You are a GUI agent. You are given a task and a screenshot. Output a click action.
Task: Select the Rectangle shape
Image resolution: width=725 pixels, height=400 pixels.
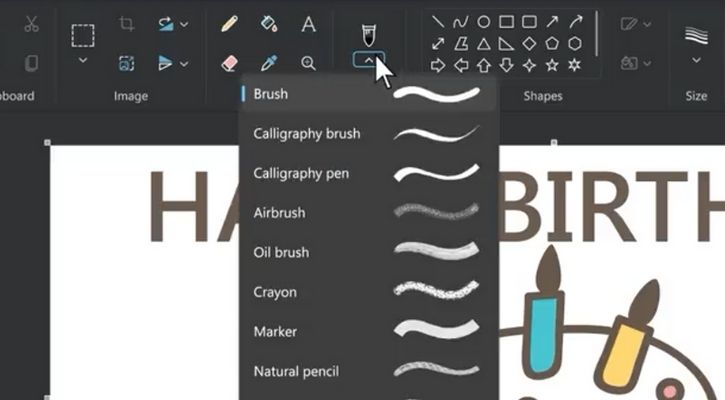pyautogui.click(x=506, y=22)
